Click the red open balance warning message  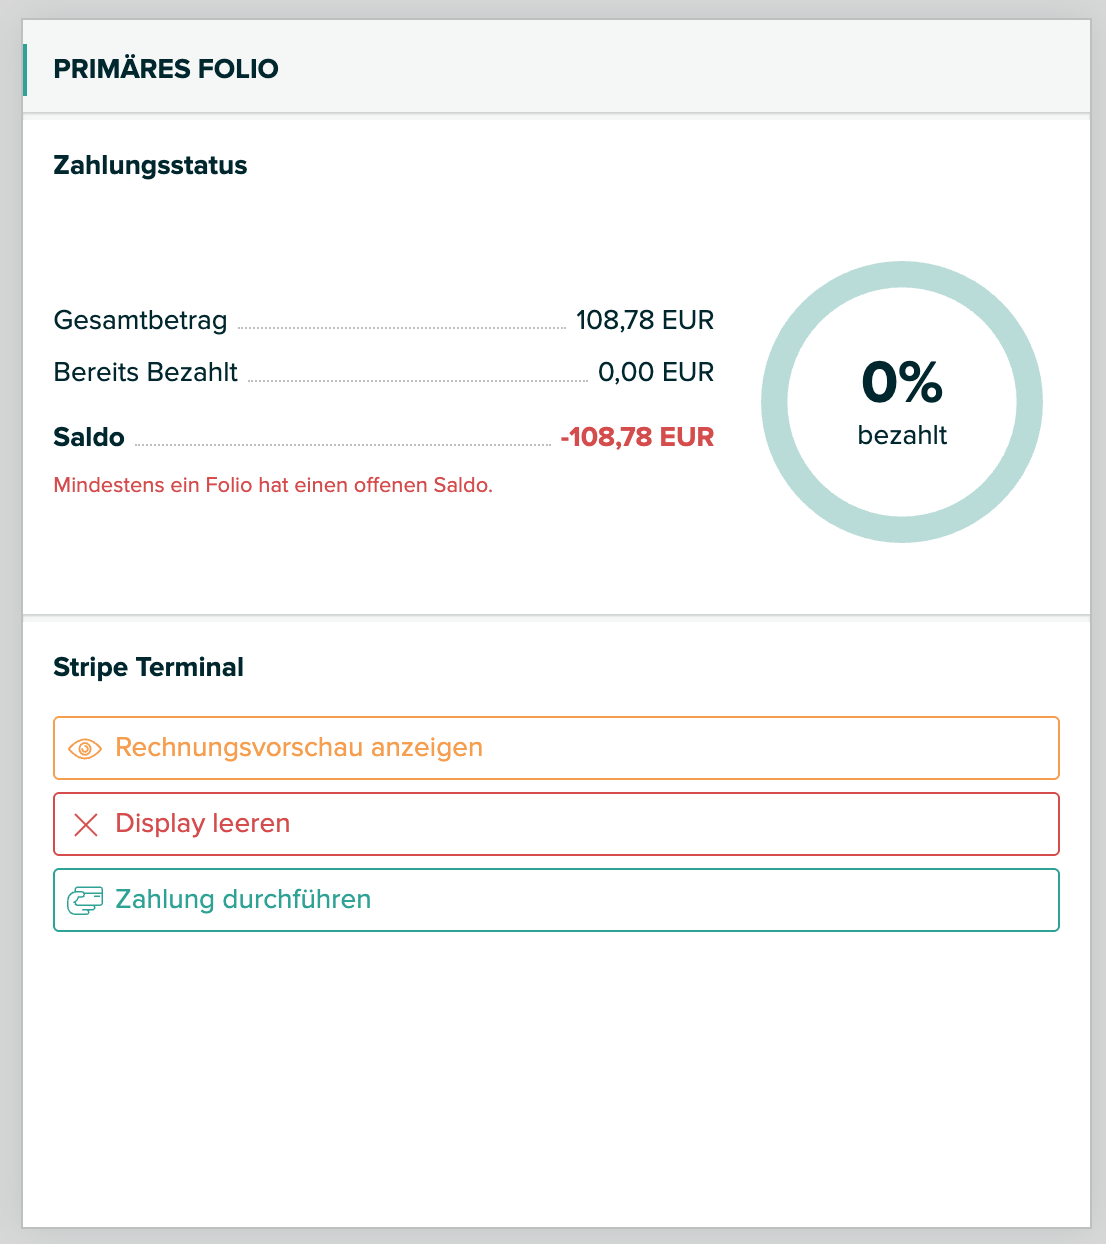tap(273, 486)
